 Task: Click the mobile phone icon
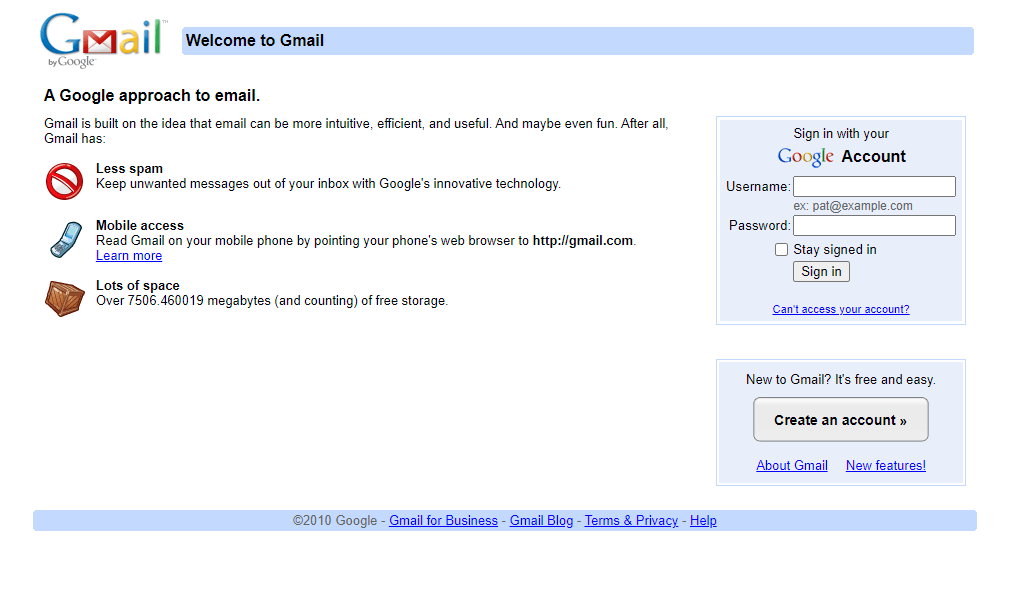pos(66,240)
